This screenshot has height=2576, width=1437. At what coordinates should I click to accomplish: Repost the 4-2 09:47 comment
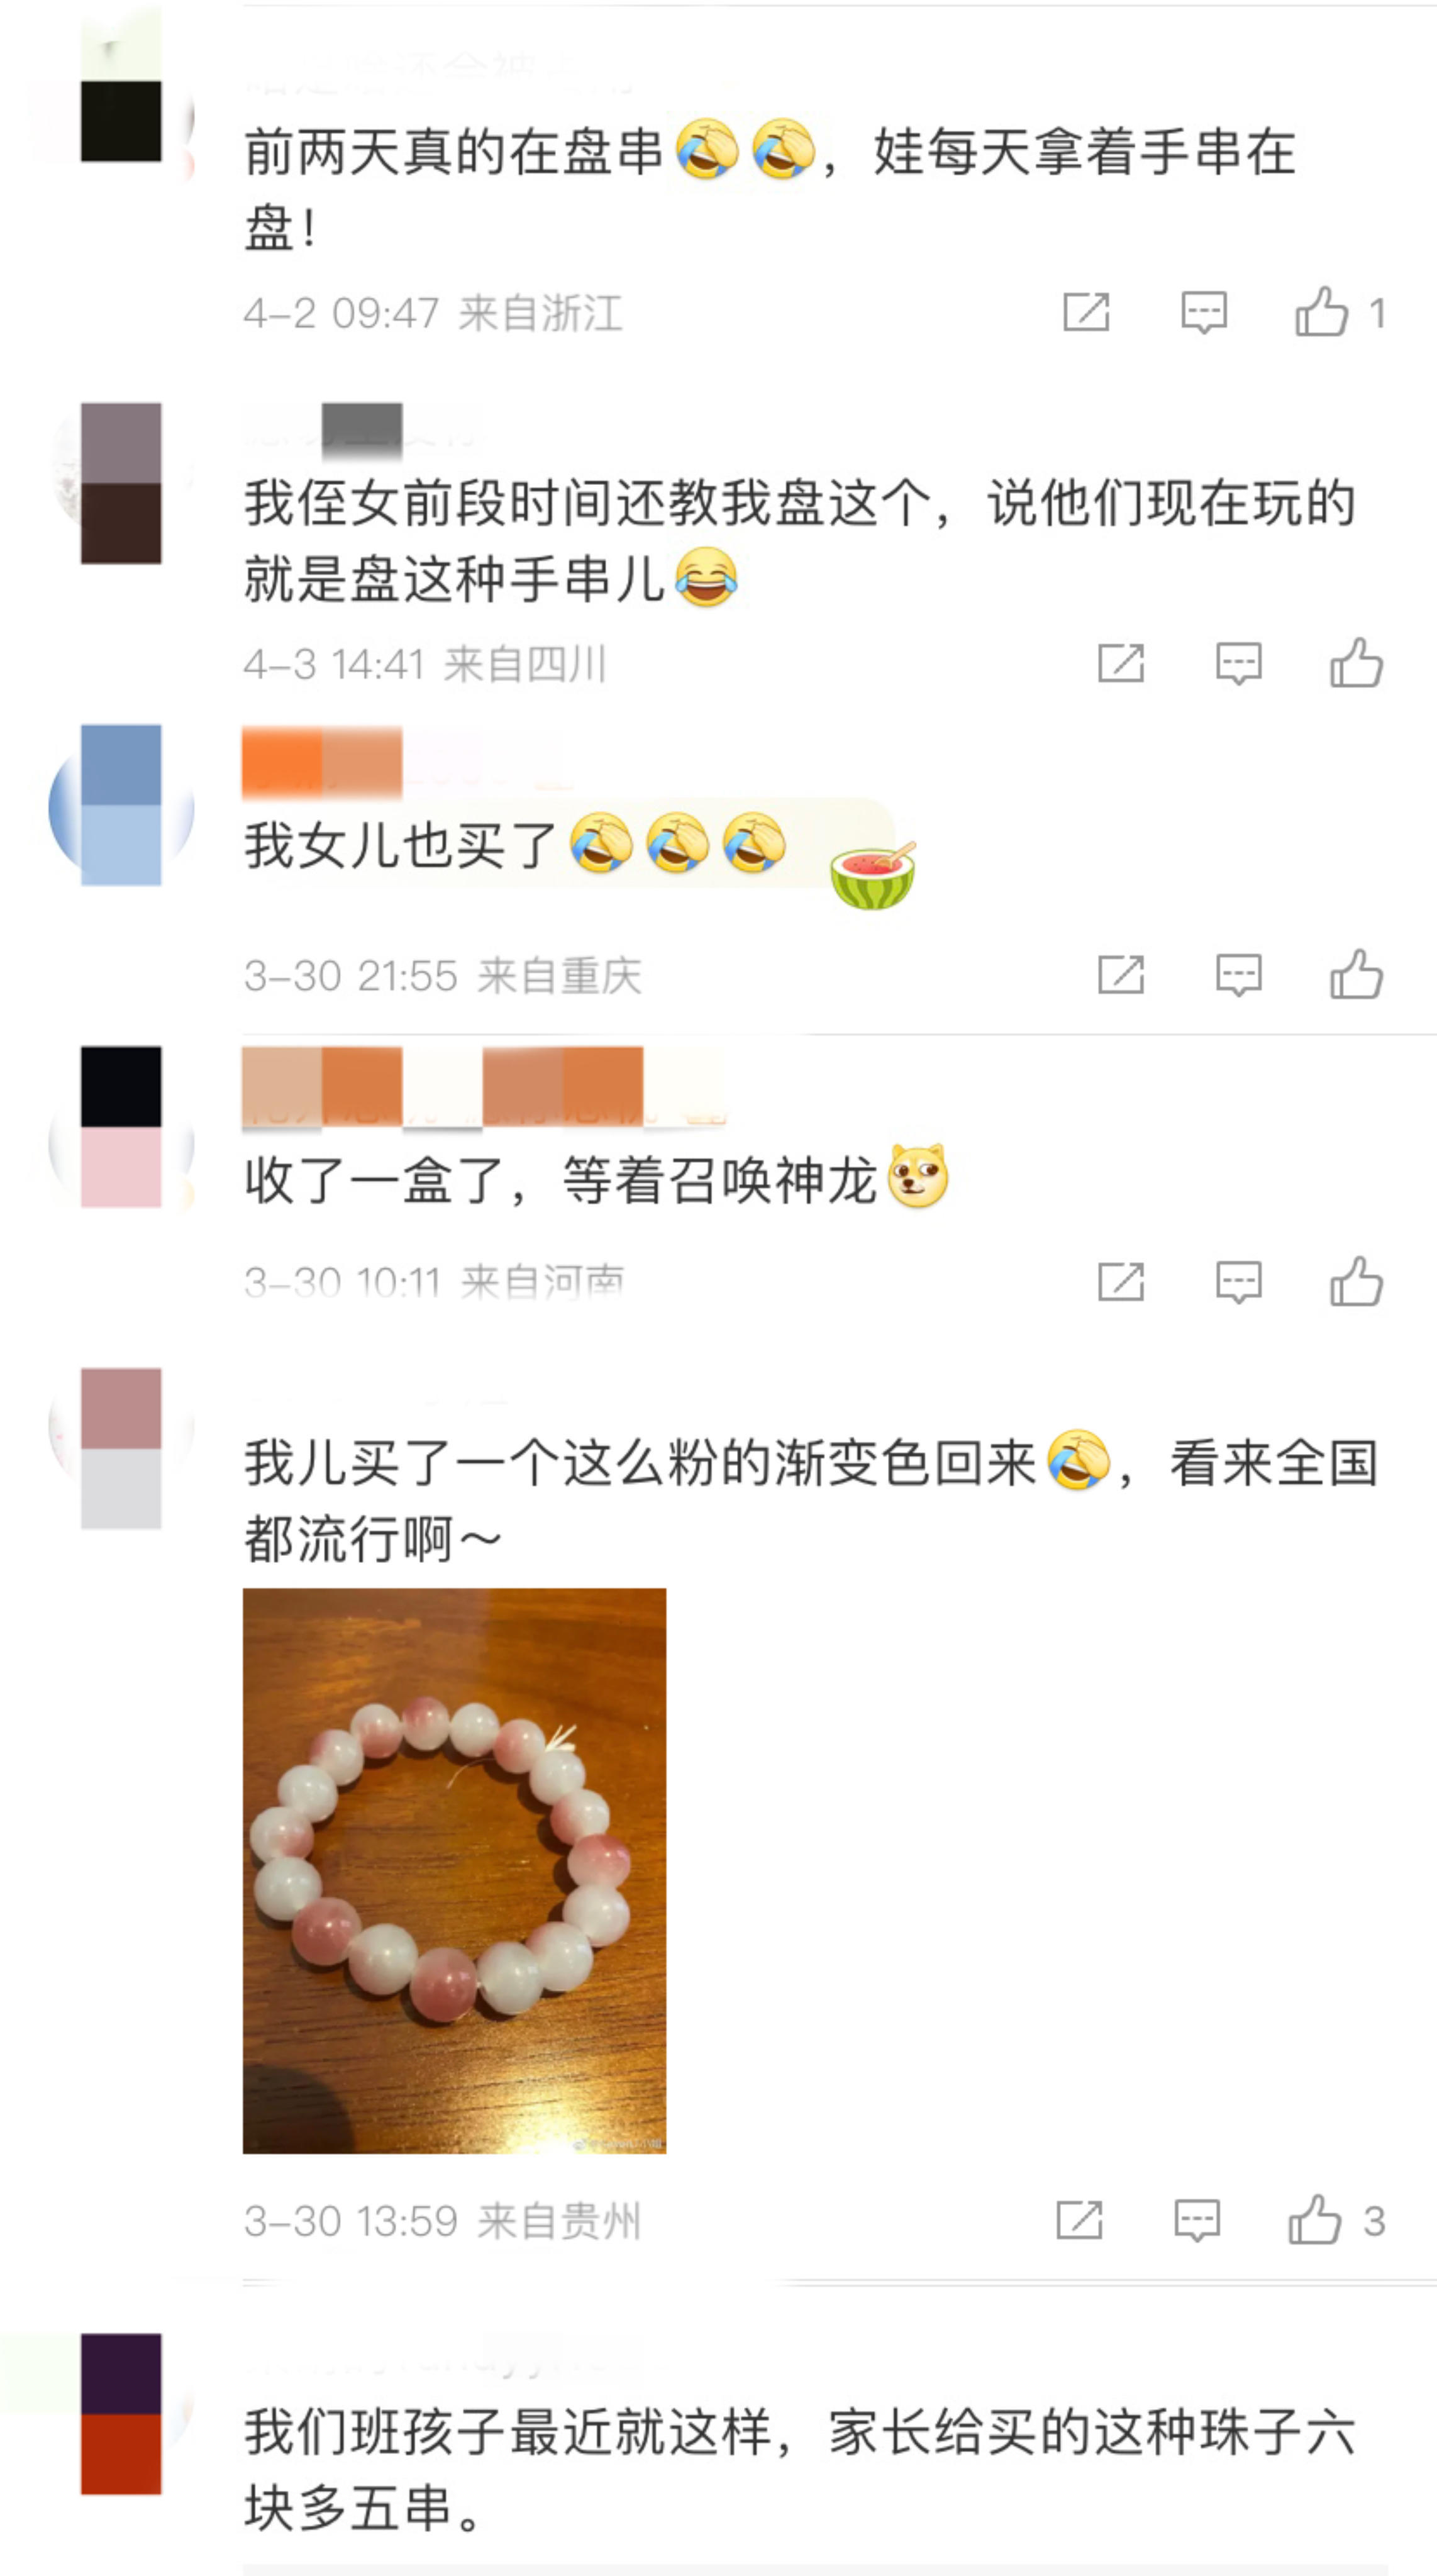click(1086, 312)
